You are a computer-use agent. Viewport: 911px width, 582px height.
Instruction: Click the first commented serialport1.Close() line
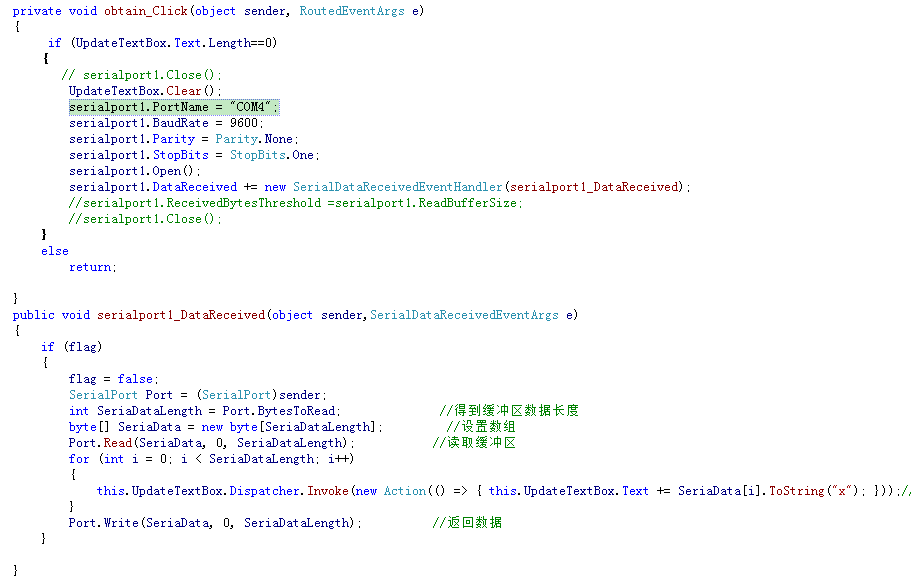click(x=141, y=75)
